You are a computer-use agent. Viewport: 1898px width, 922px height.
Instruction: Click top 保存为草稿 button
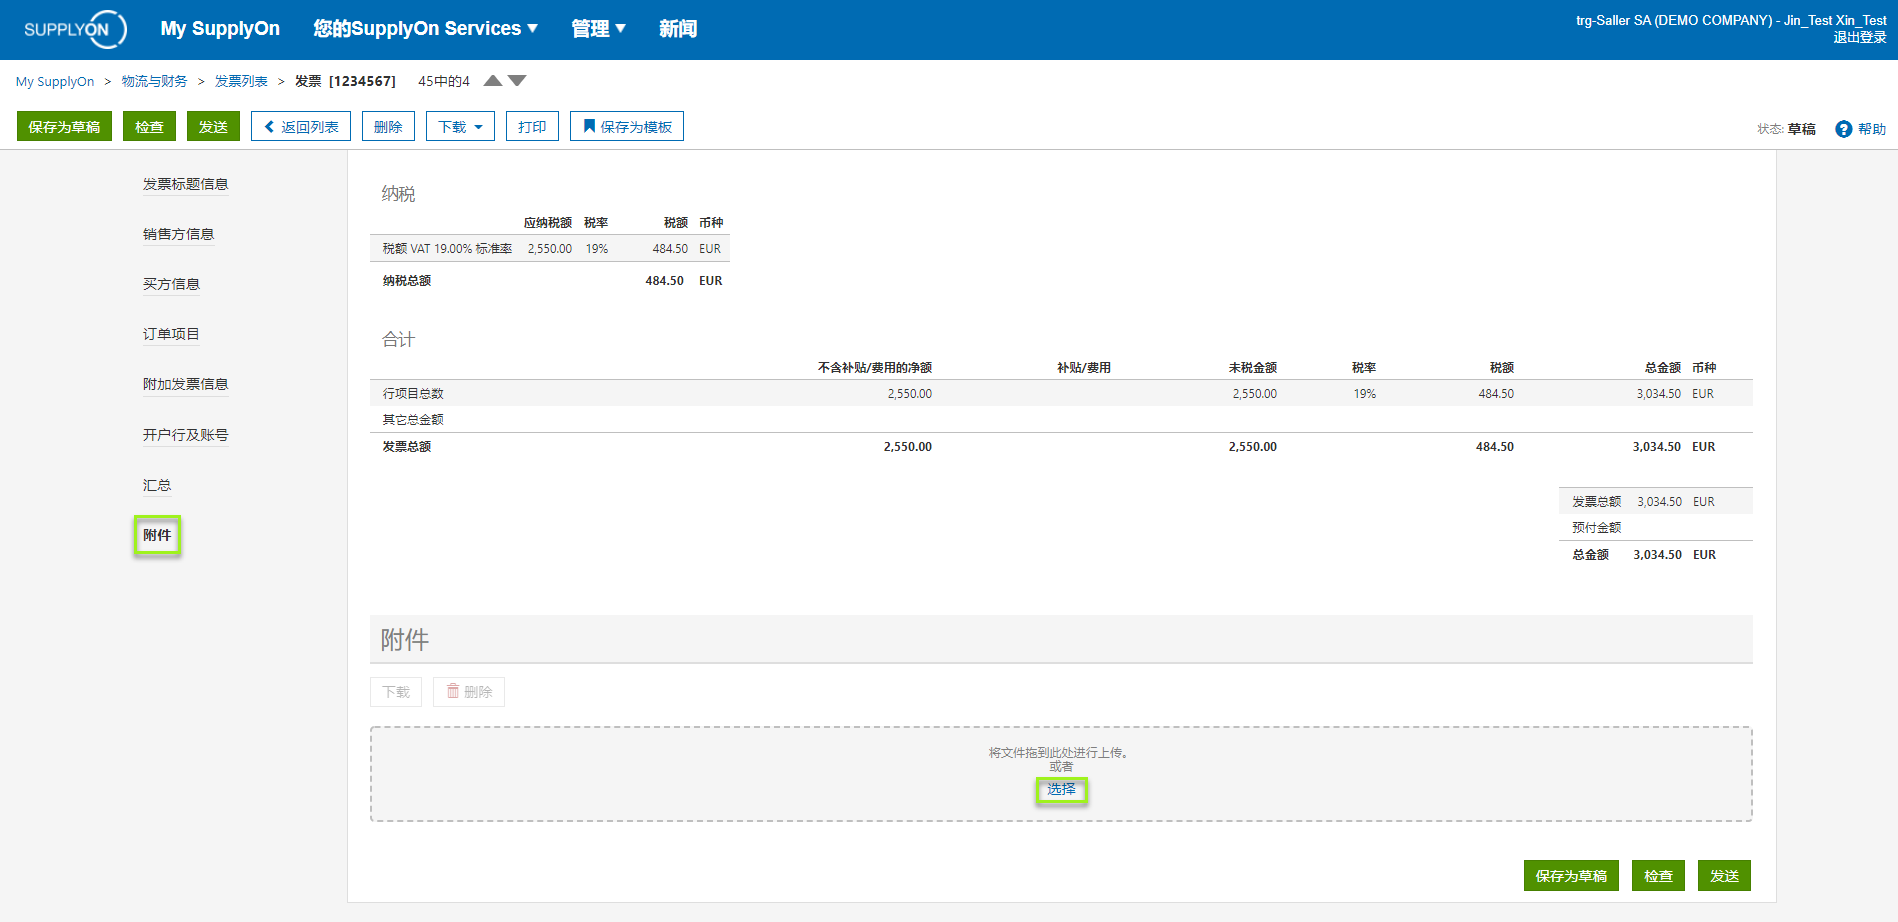[x=64, y=127]
